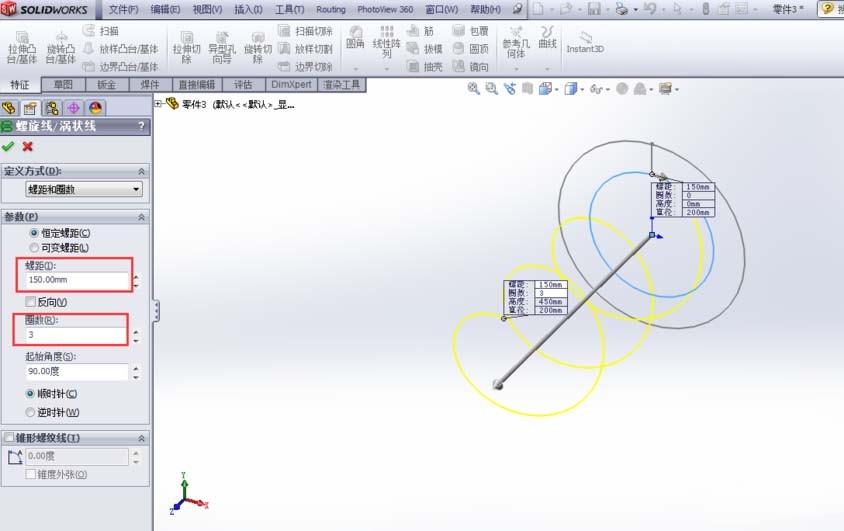Select the 边界切除 boundary cut tool
Viewport: 844px width, 531px height.
coord(305,67)
